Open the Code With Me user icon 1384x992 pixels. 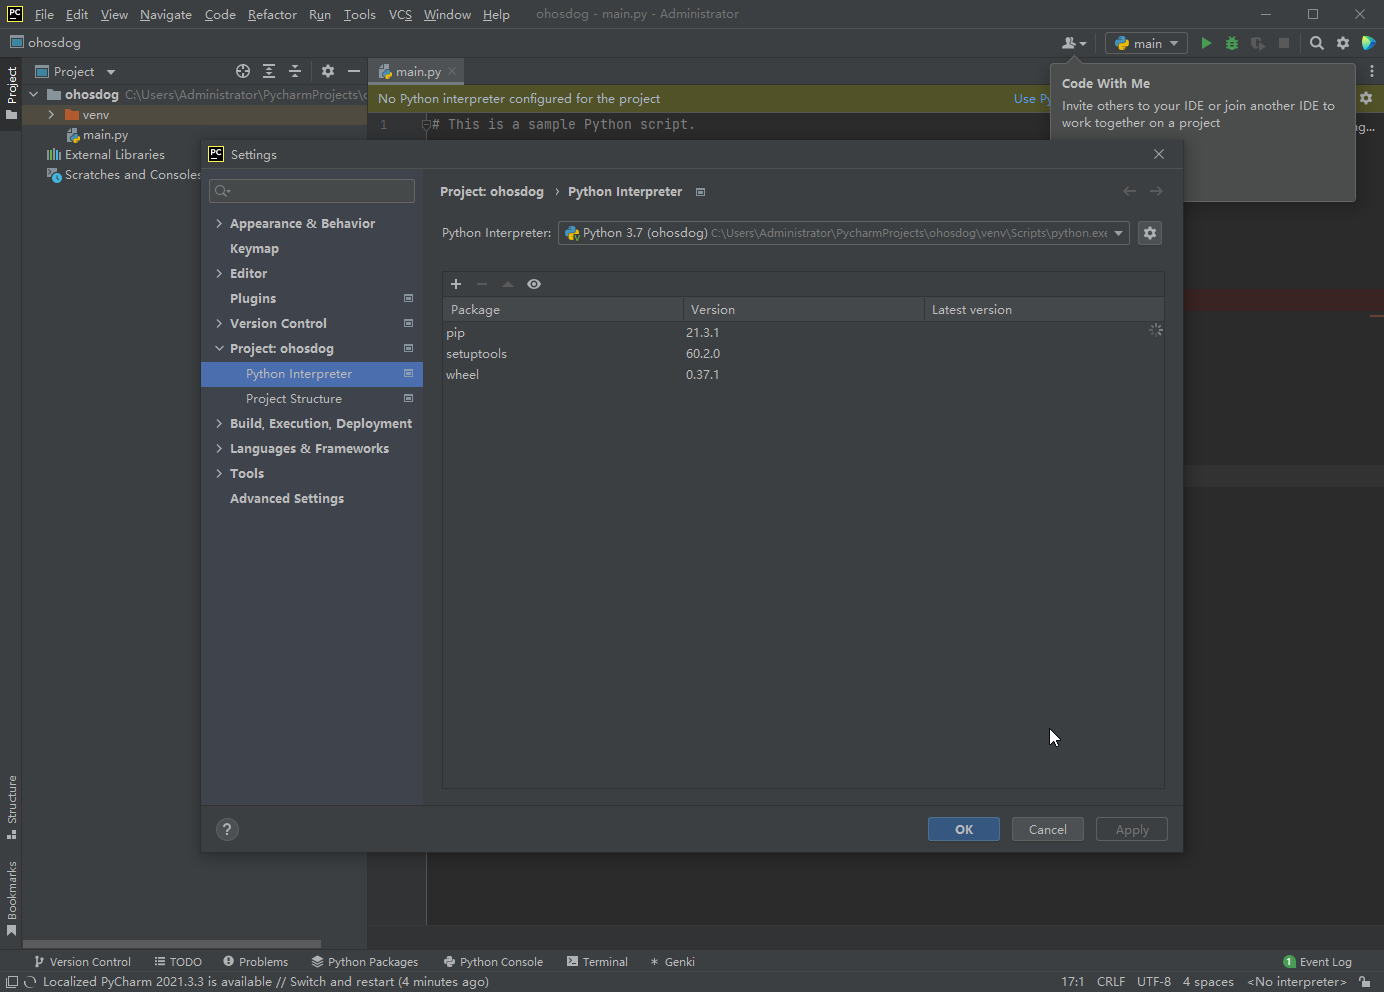click(x=1073, y=43)
